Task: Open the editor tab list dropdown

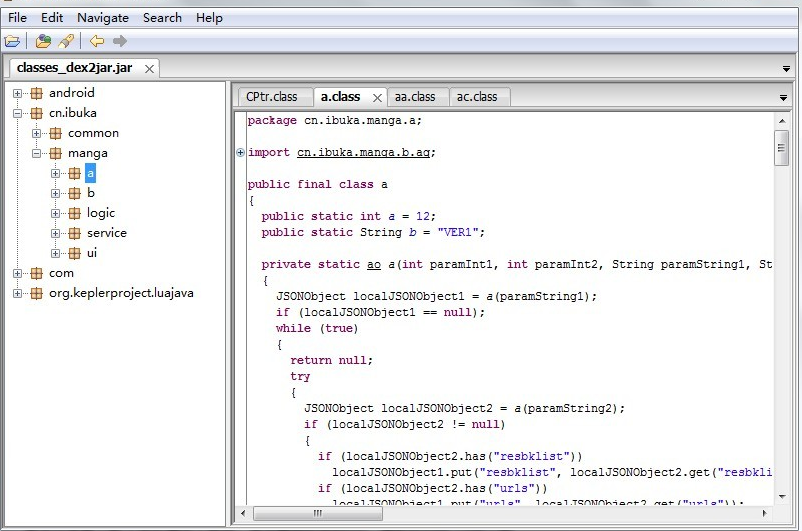Action: (x=783, y=97)
